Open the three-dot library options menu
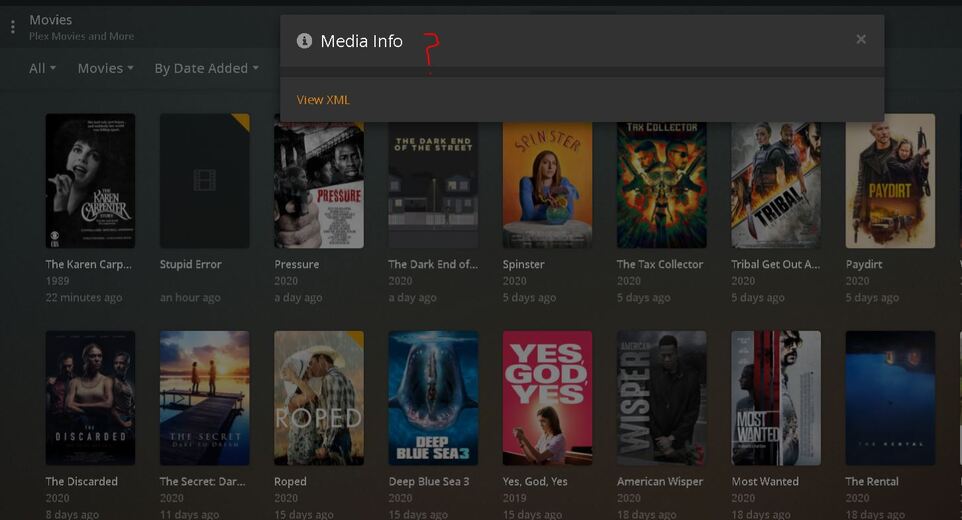962x520 pixels. 13,27
